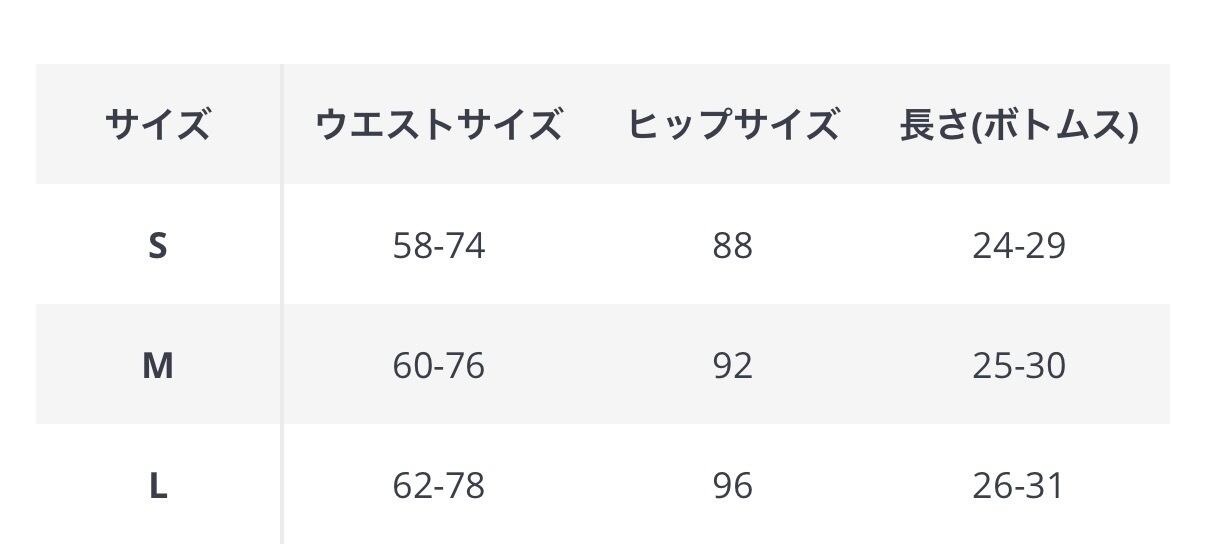
Task: Select hip size value 88
Action: 732,245
